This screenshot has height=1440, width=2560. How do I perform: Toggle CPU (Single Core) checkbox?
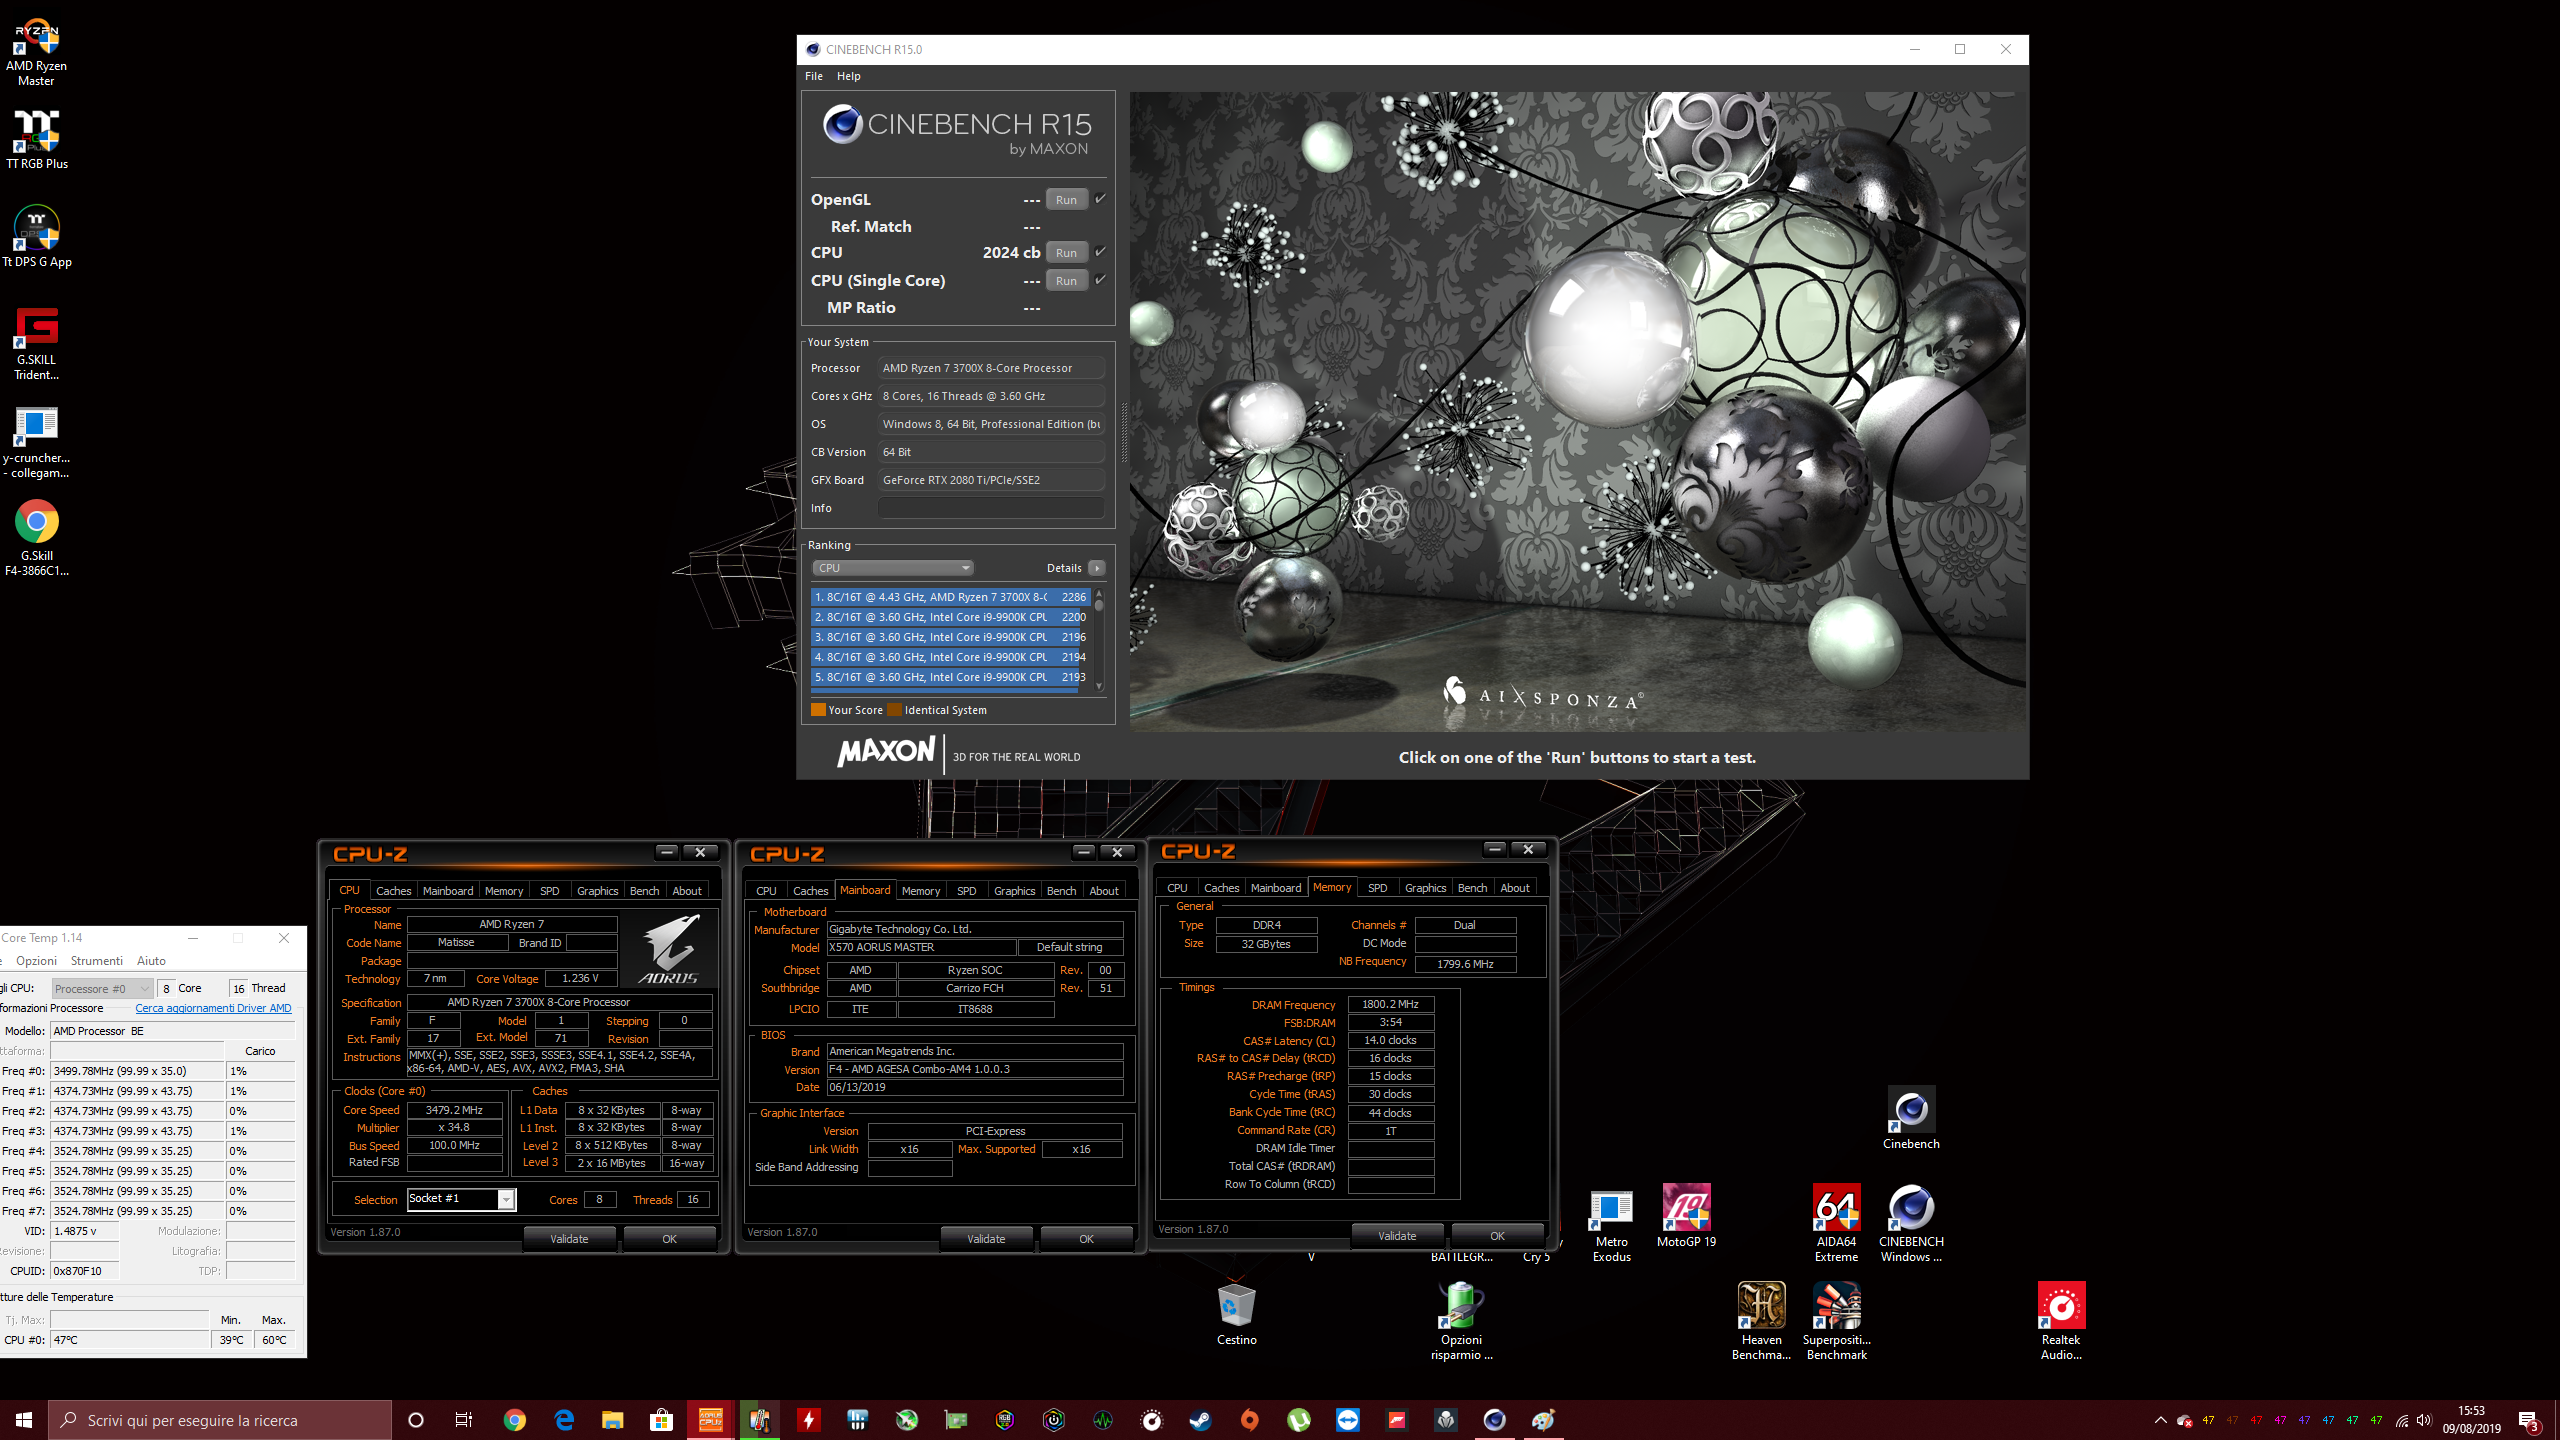1100,280
